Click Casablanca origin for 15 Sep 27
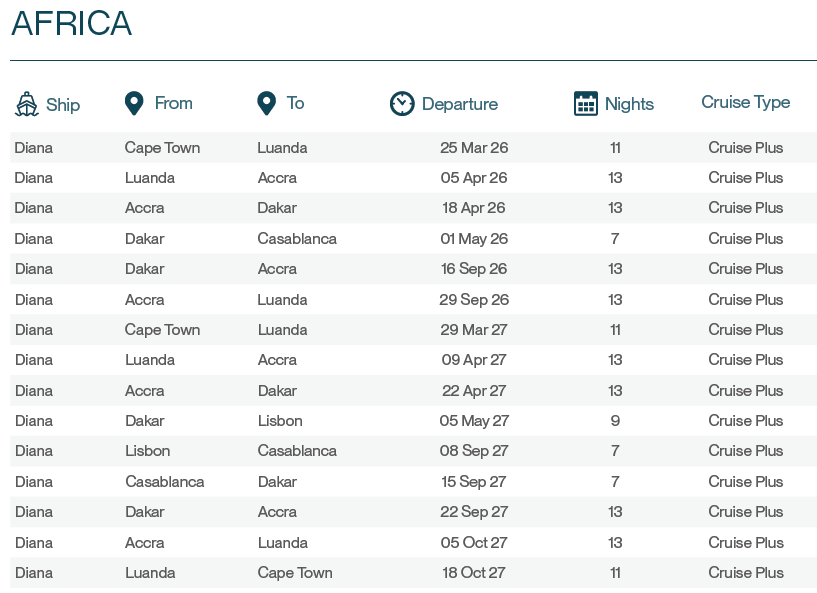The width and height of the screenshot is (817, 593). (164, 482)
